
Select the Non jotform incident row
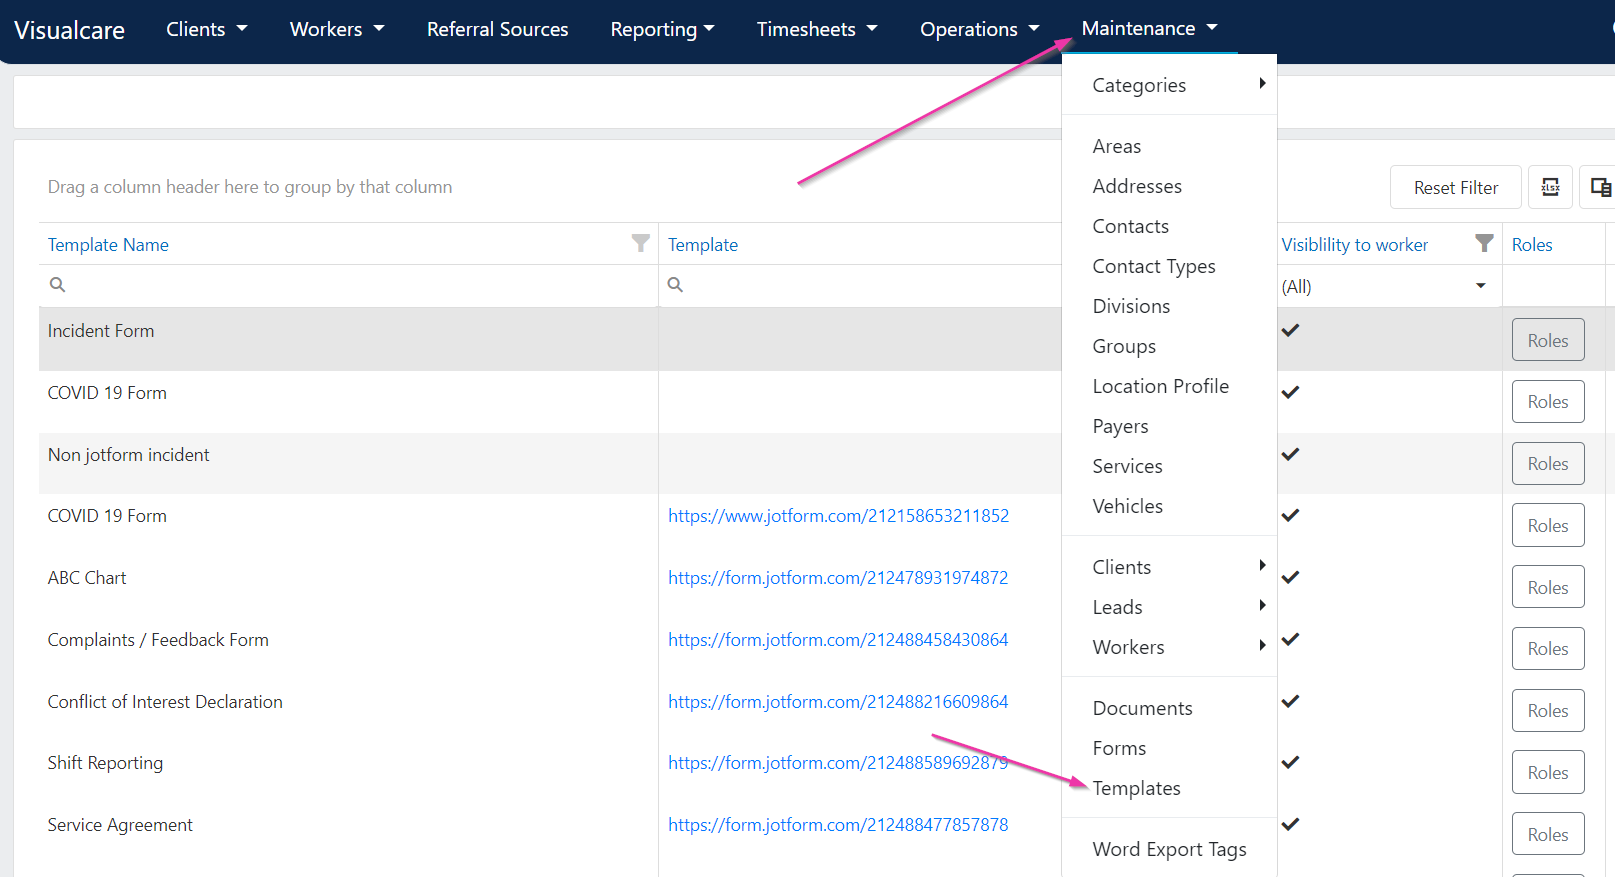550,463
